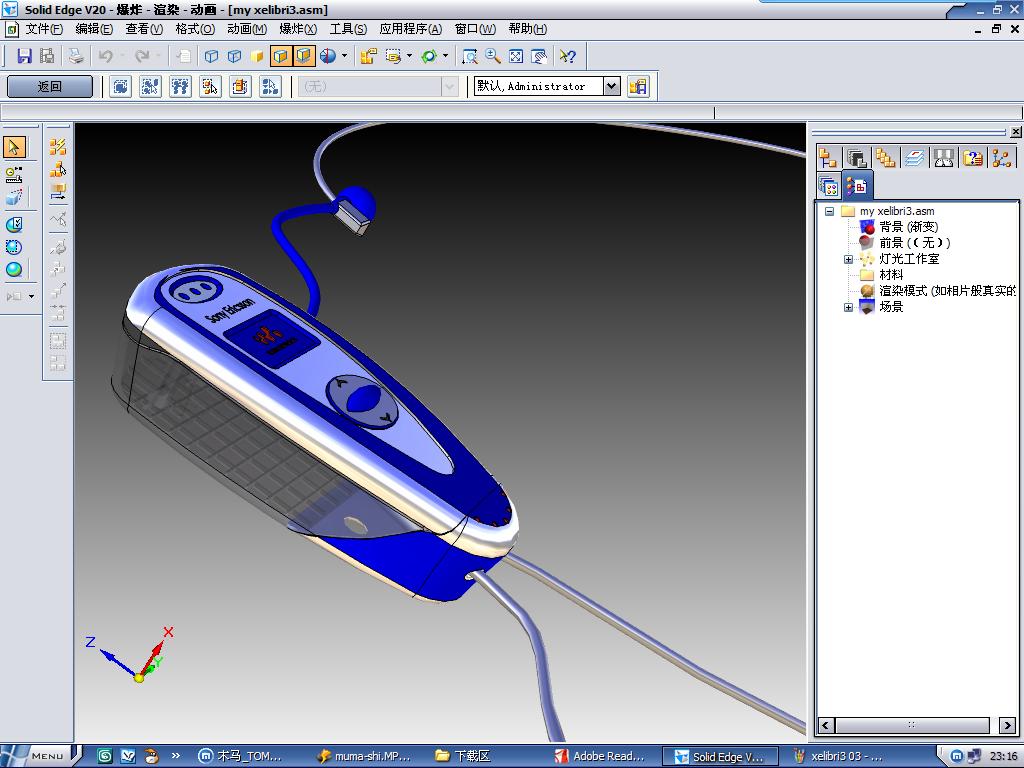The image size is (1024, 768).
Task: Toggle the drop shadow cube display button
Action: pyautogui.click(x=304, y=56)
